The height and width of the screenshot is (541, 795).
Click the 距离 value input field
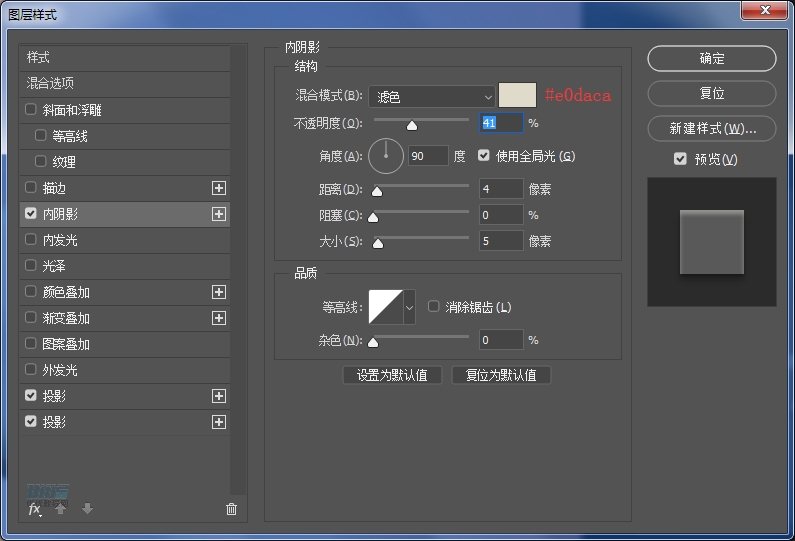[501, 189]
